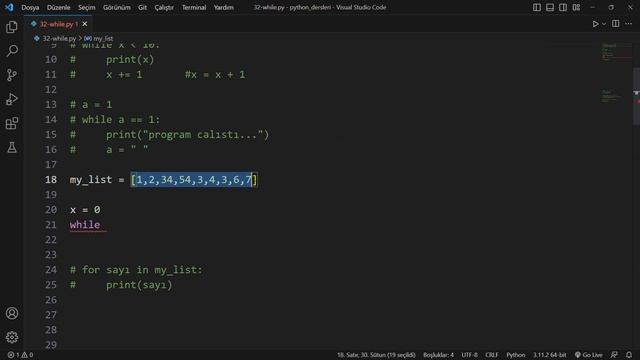The width and height of the screenshot is (640, 360).
Task: Open the Seçim menu
Action: [x=87, y=7]
